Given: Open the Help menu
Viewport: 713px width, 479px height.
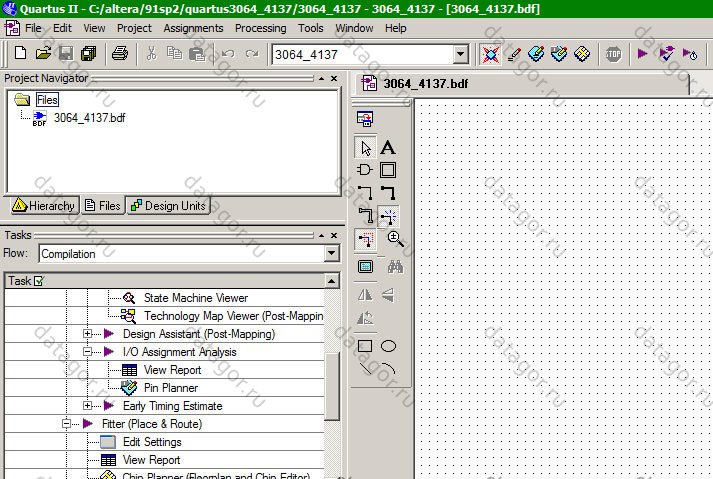Looking at the screenshot, I should click(396, 28).
